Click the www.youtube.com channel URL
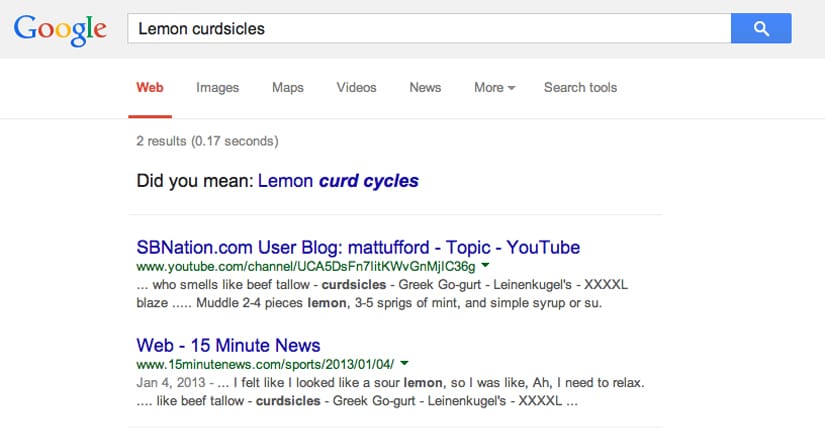The height and width of the screenshot is (443, 825). [x=305, y=267]
